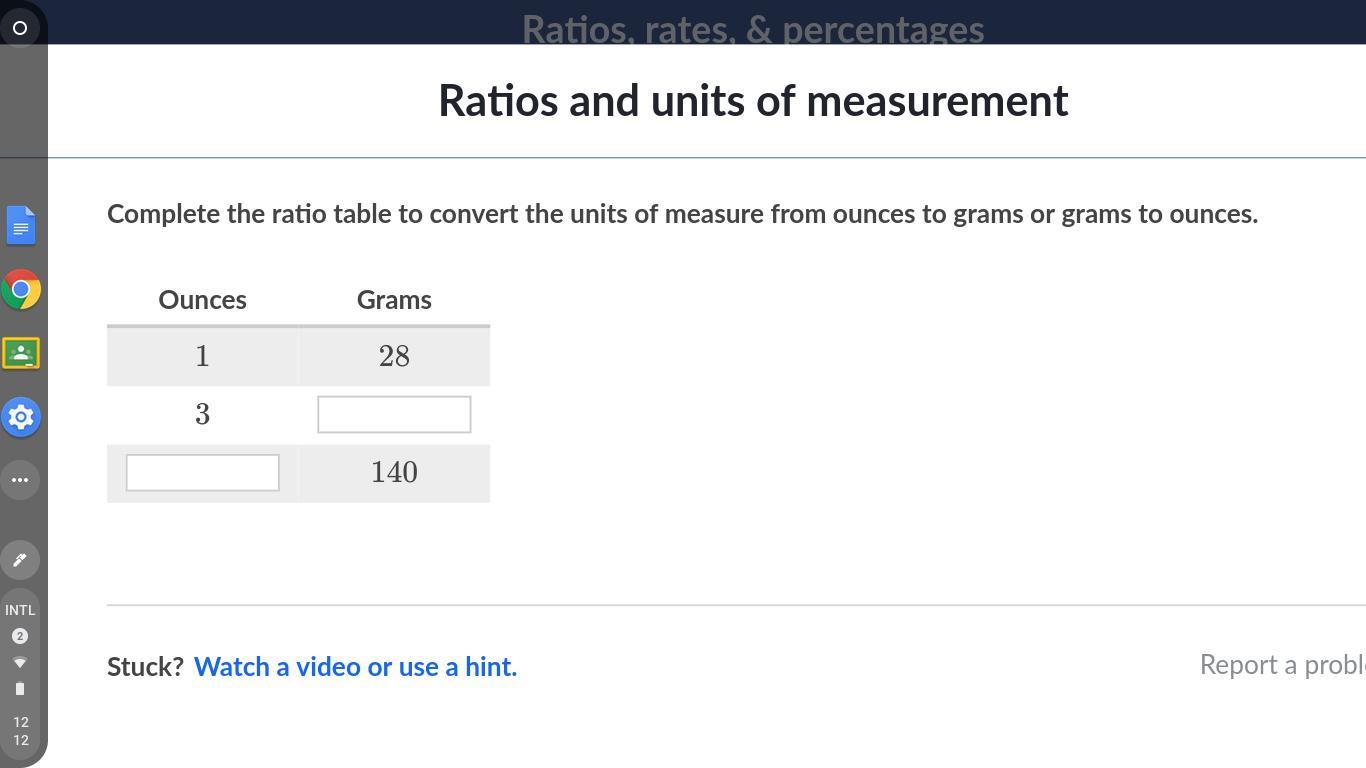This screenshot has width=1366, height=768.
Task: Click 'Watch a video or use a hint' link
Action: (355, 667)
